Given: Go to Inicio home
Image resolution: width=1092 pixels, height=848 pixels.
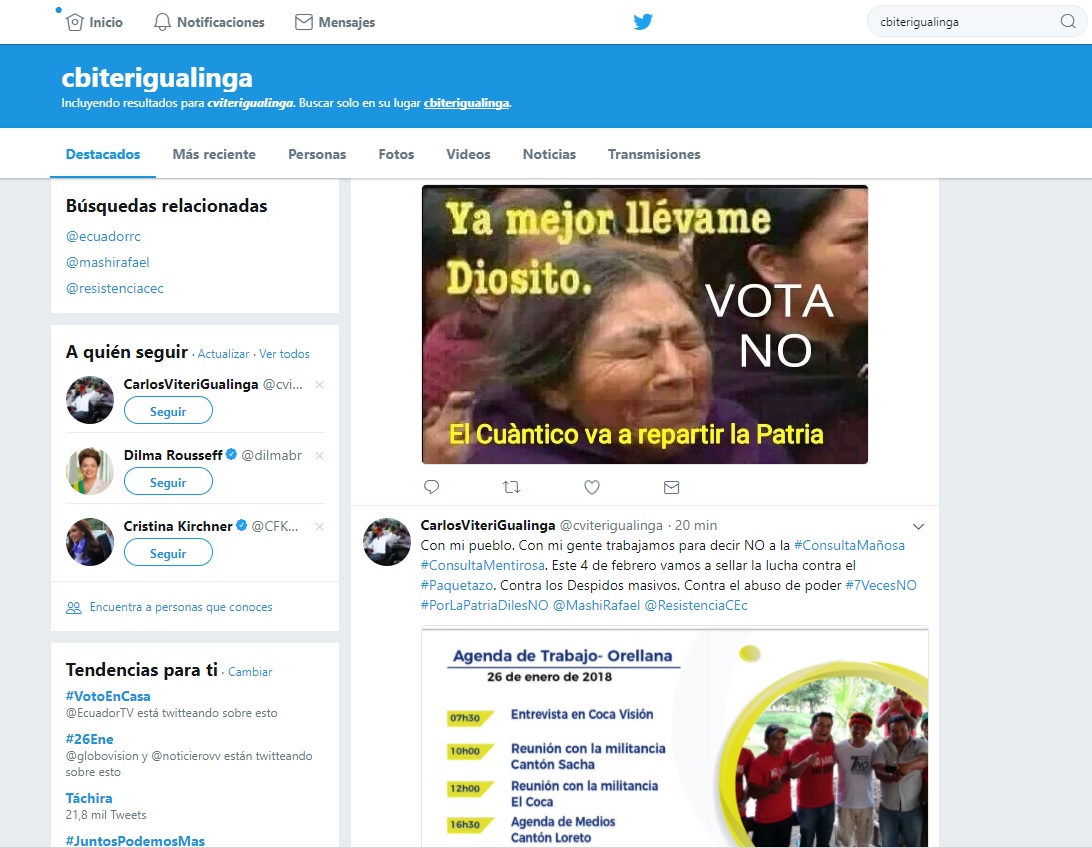Looking at the screenshot, I should pyautogui.click(x=94, y=22).
